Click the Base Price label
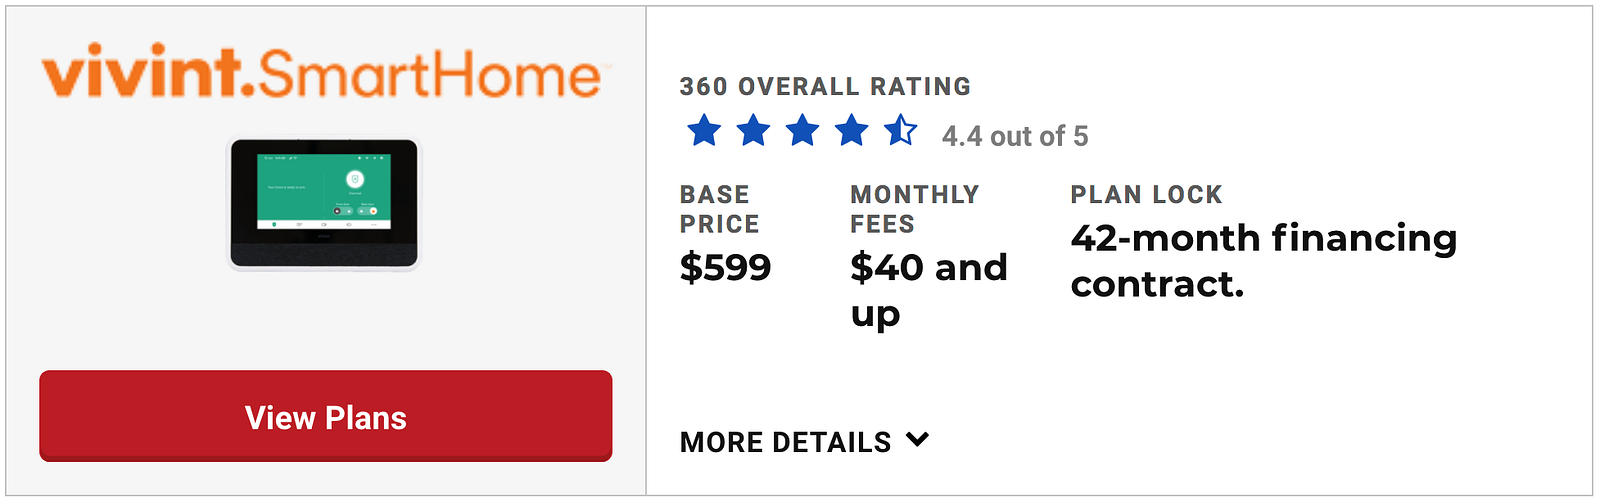 tap(719, 209)
